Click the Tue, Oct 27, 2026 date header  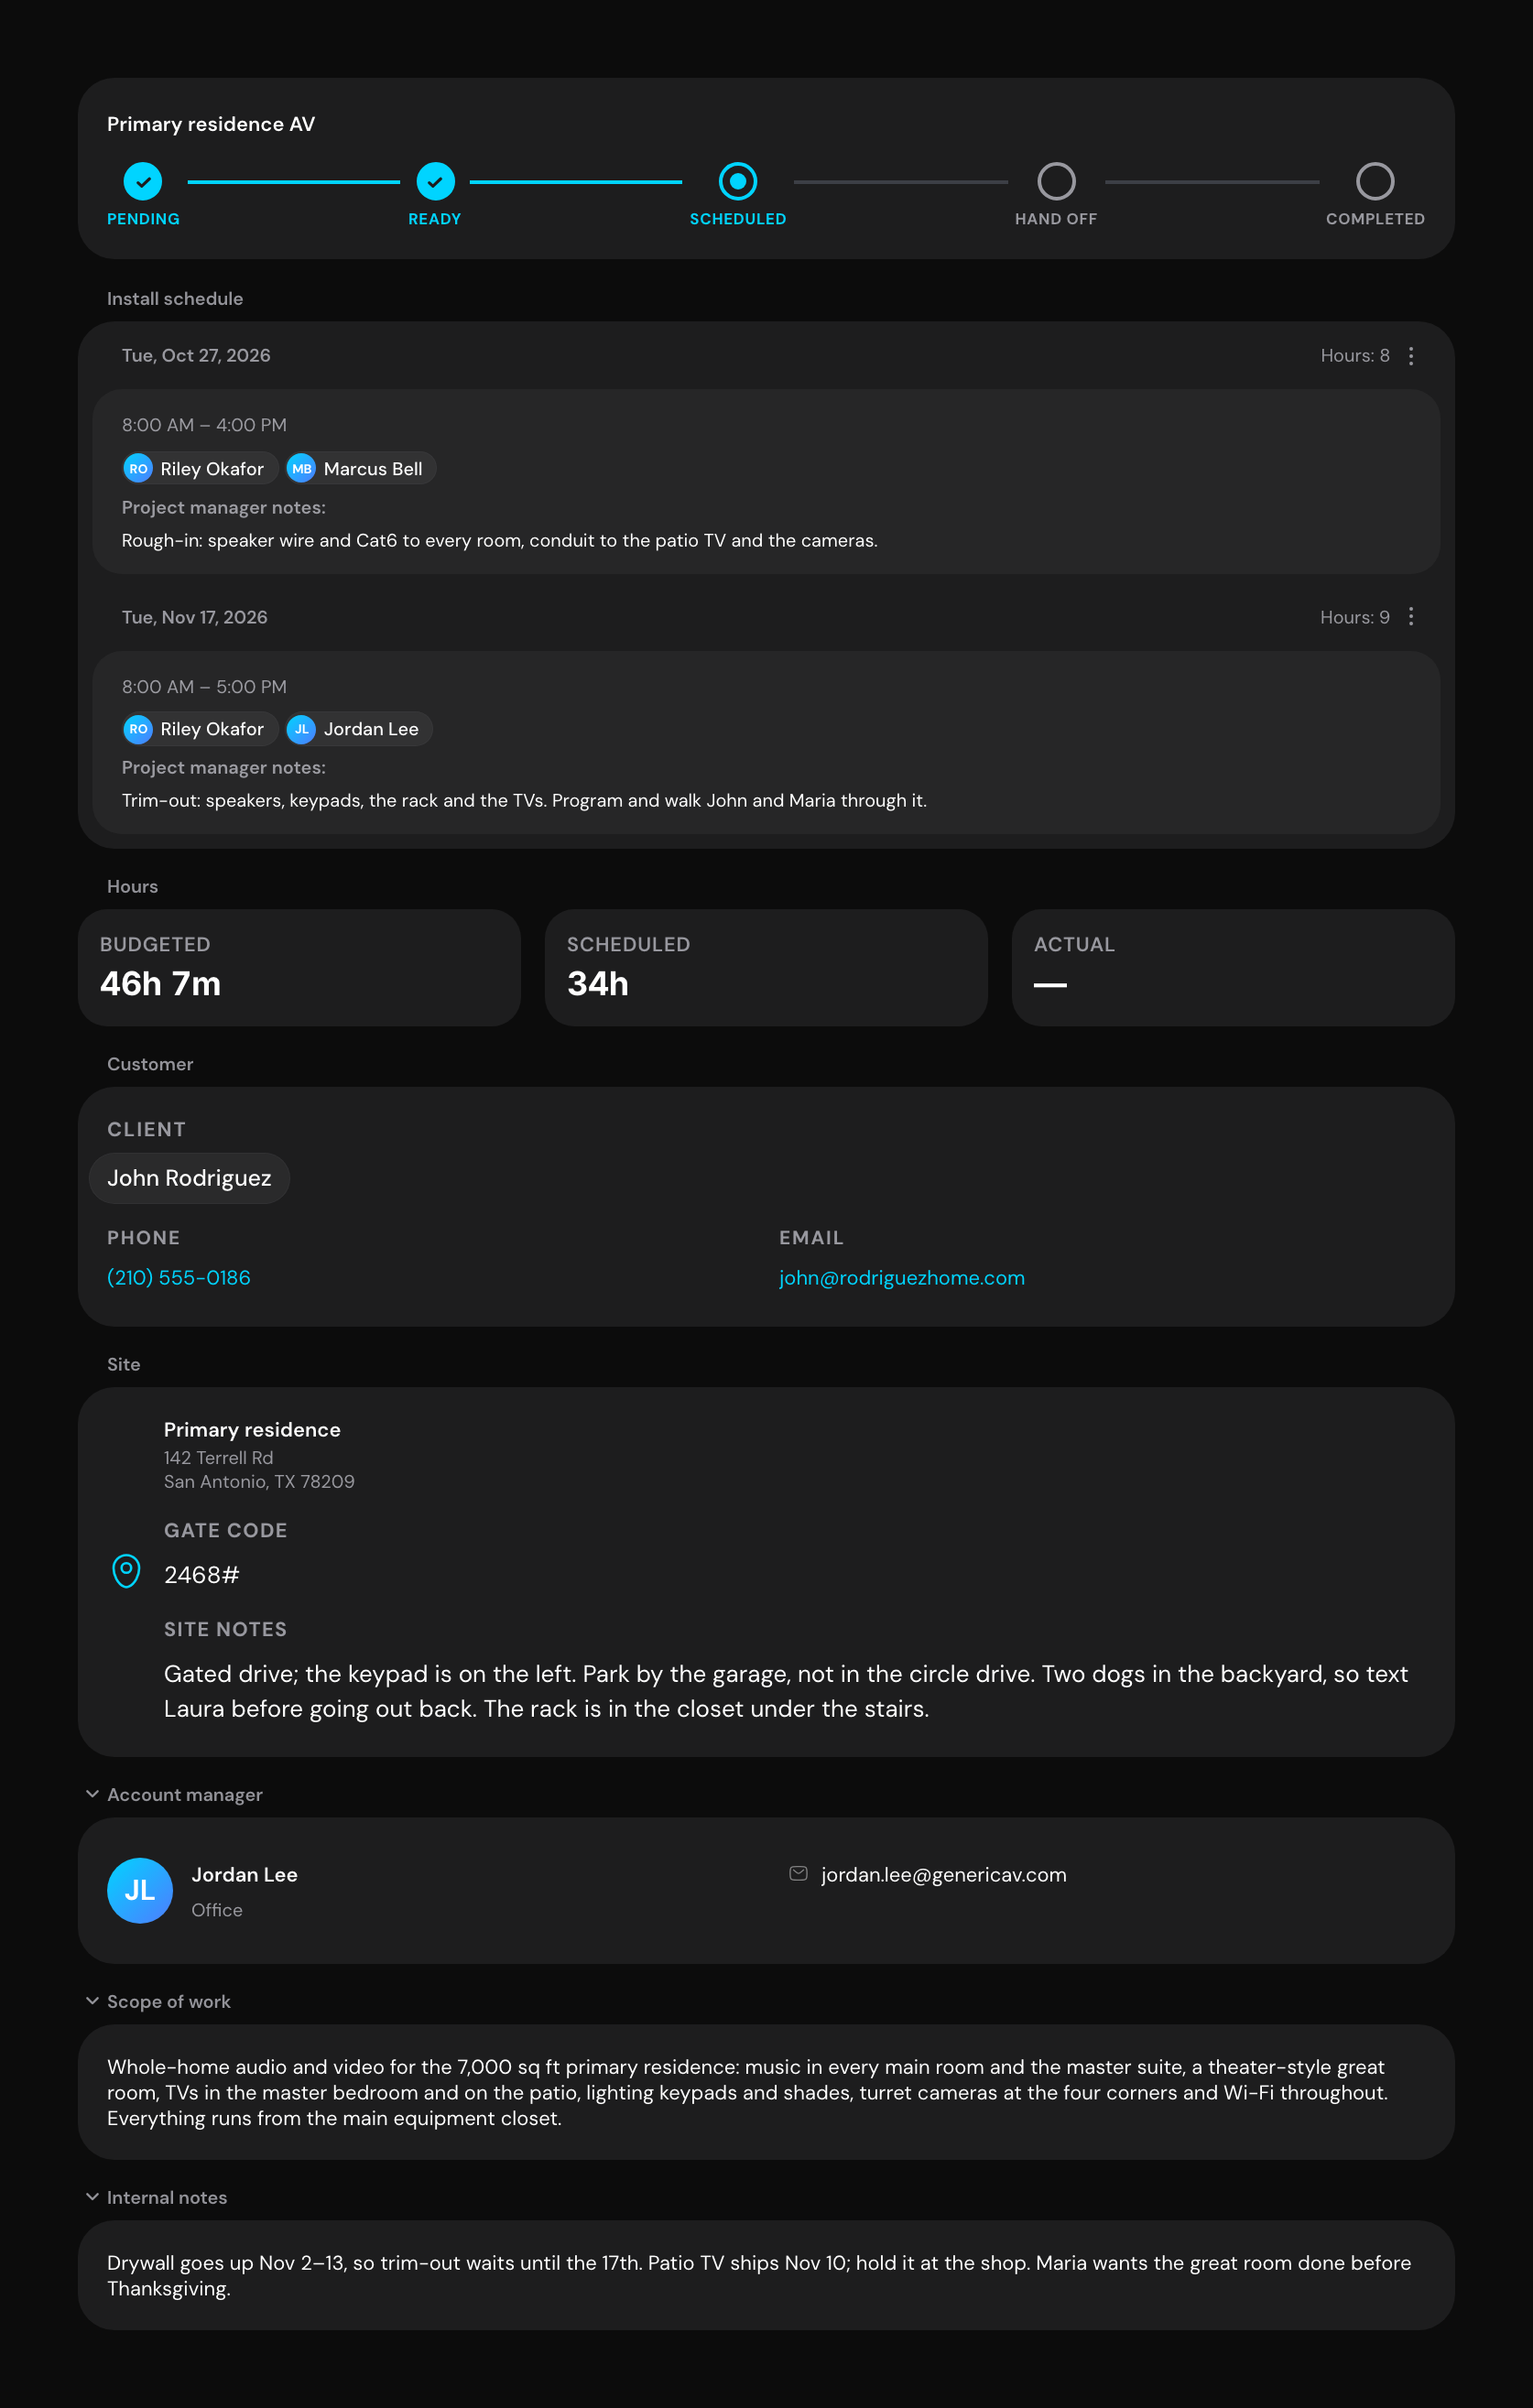[x=196, y=356]
